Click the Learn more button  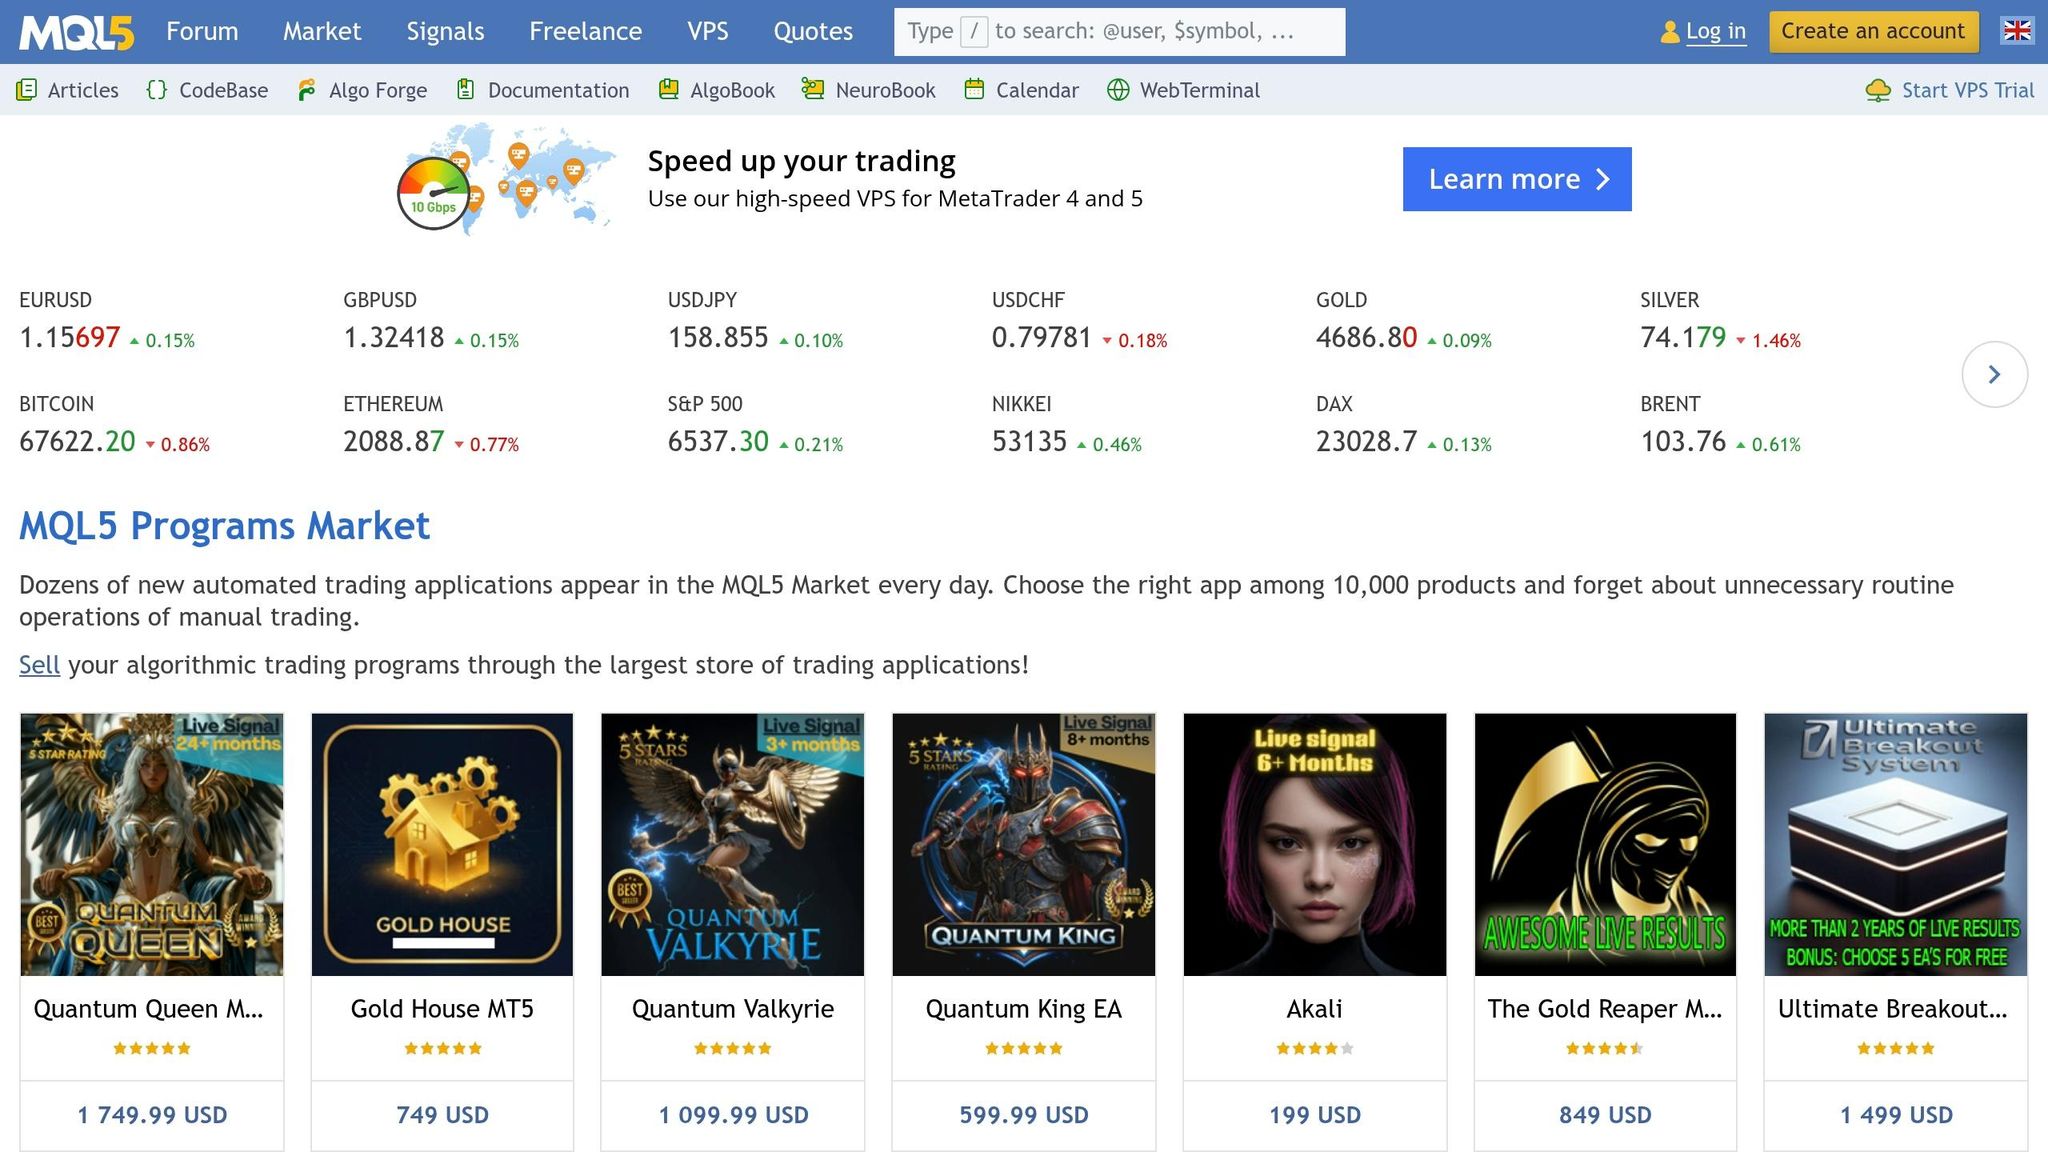point(1517,179)
